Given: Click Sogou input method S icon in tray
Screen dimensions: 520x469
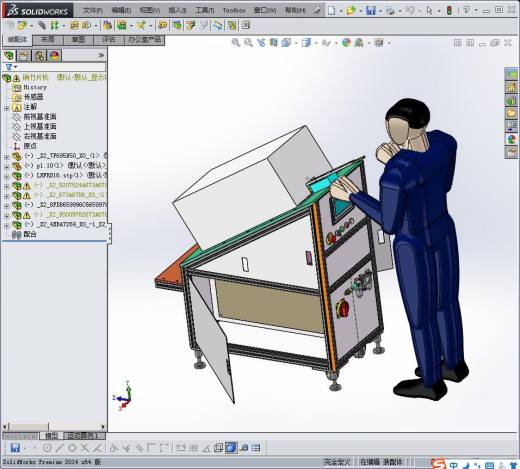Looking at the screenshot, I should click(x=438, y=464).
